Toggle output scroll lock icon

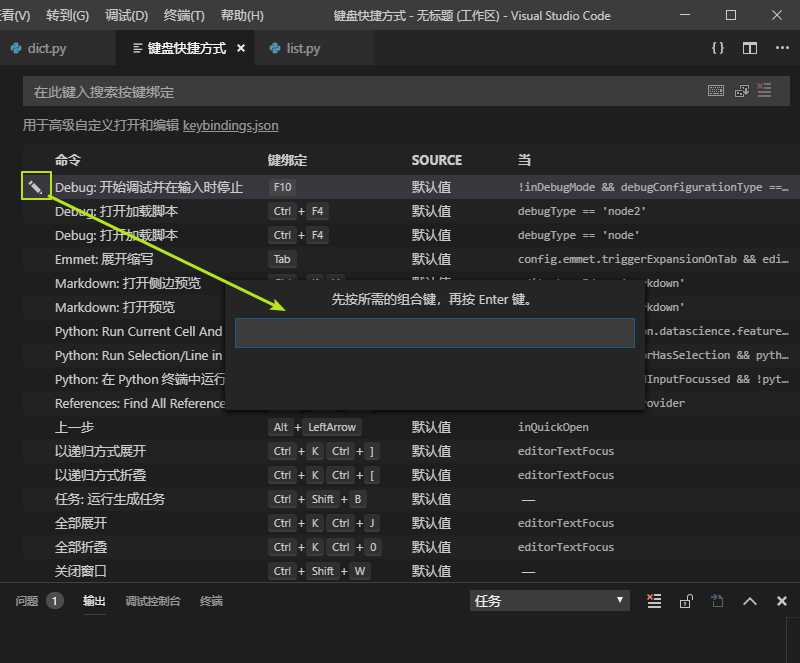pyautogui.click(x=686, y=601)
